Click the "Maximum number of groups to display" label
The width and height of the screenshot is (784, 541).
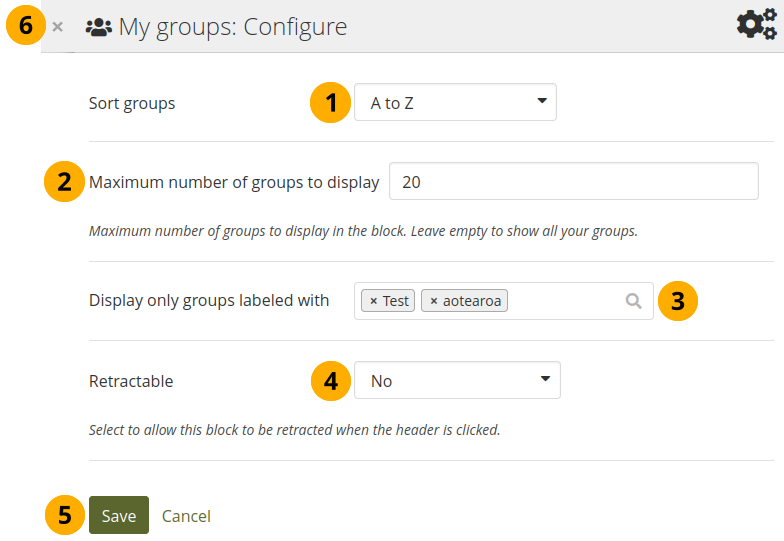(x=234, y=182)
